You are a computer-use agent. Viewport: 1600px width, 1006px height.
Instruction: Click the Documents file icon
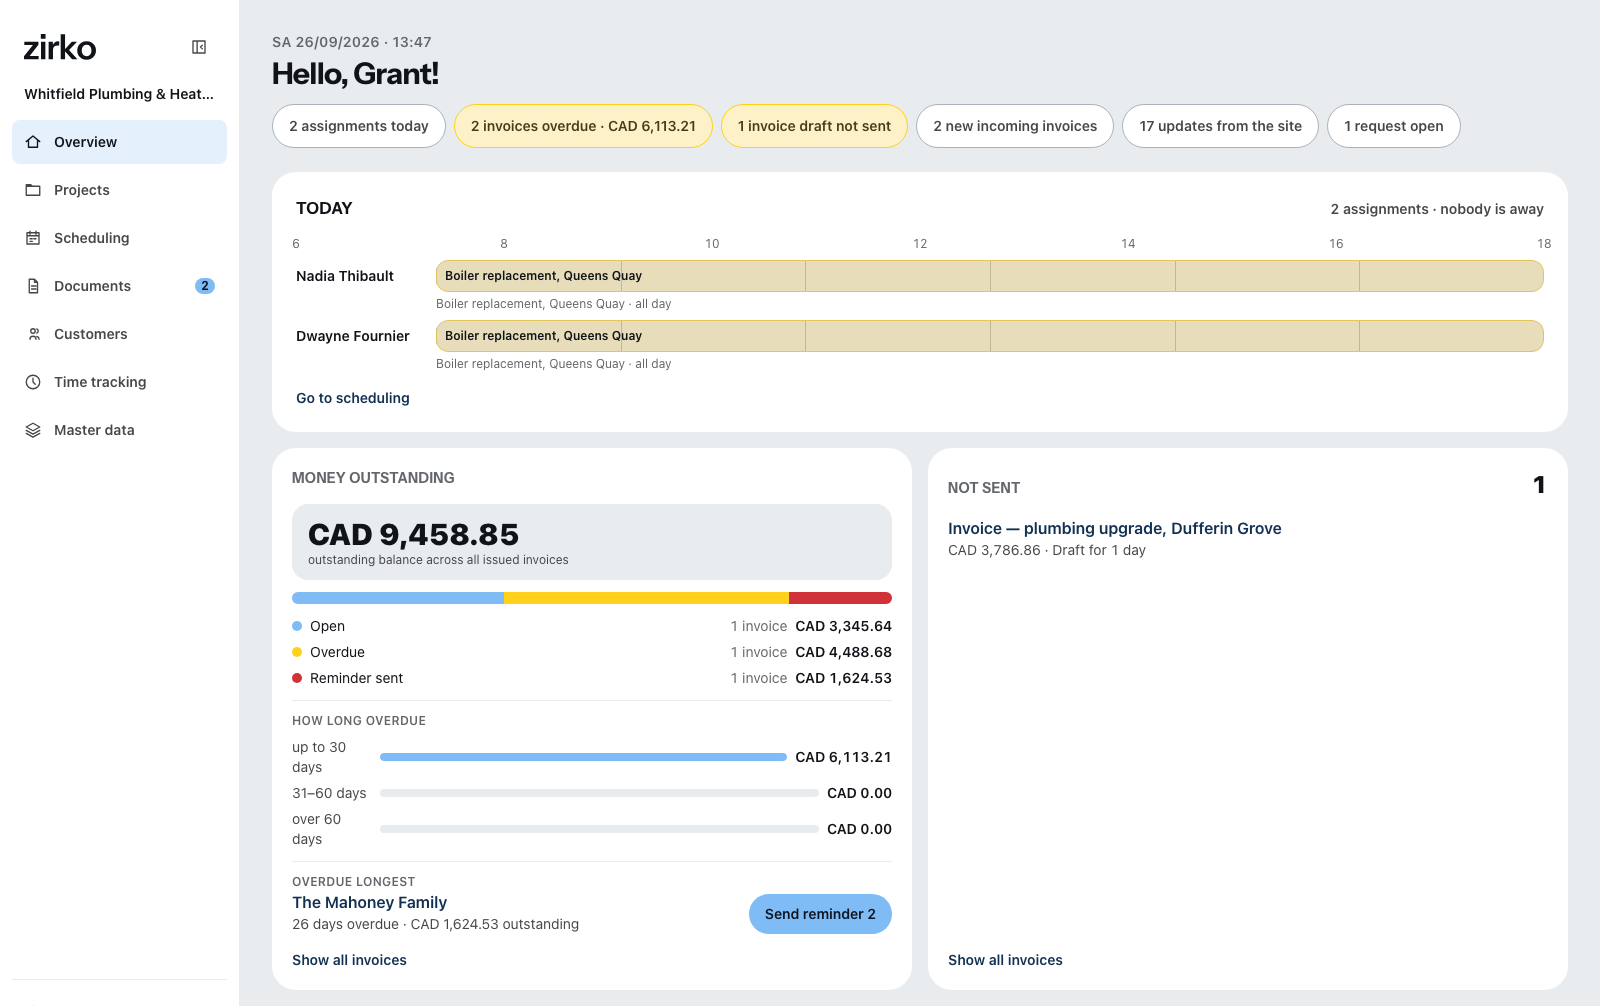click(33, 286)
